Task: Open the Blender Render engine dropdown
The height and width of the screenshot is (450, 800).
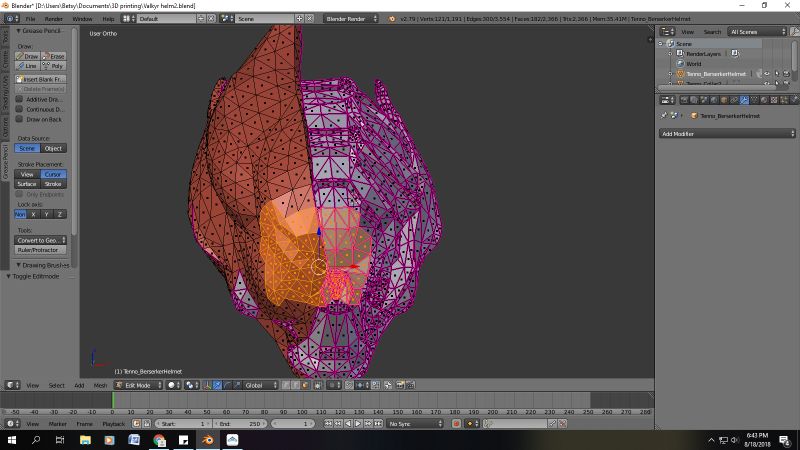Action: click(351, 18)
